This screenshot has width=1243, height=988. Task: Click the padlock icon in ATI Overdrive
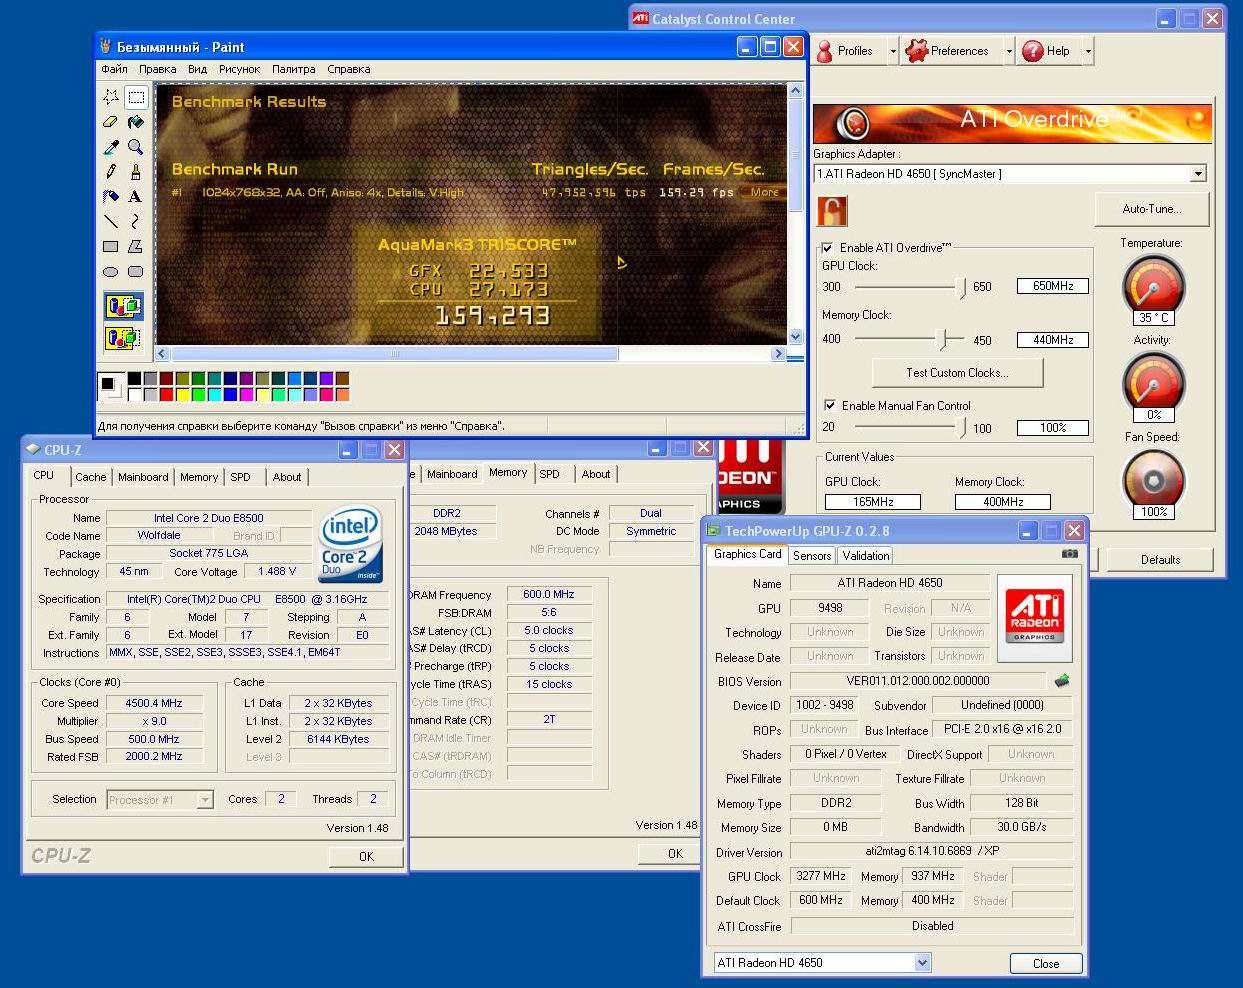832,211
